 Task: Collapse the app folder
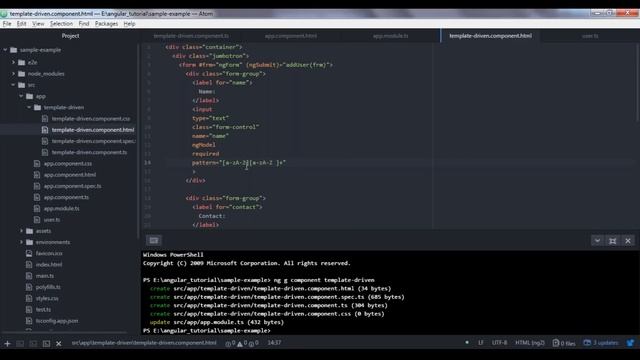click(21, 96)
